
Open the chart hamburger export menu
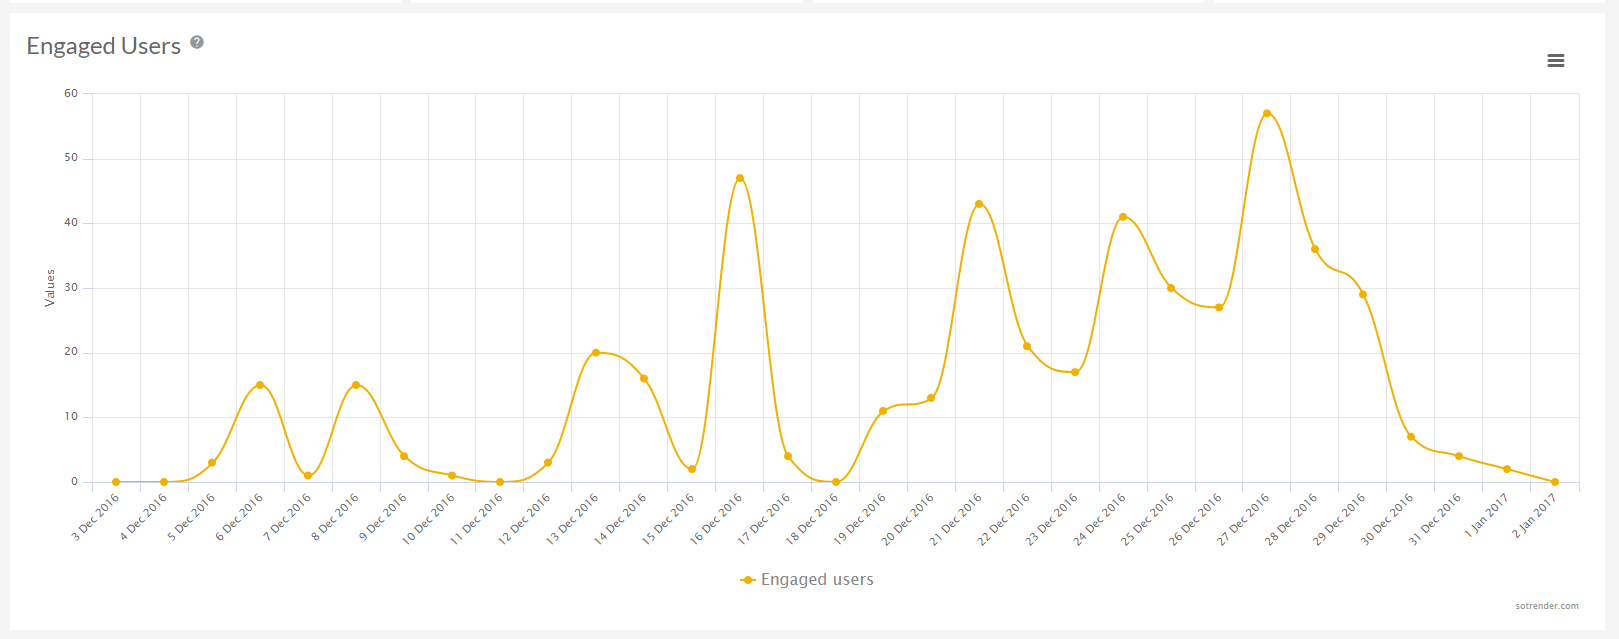pos(1555,61)
